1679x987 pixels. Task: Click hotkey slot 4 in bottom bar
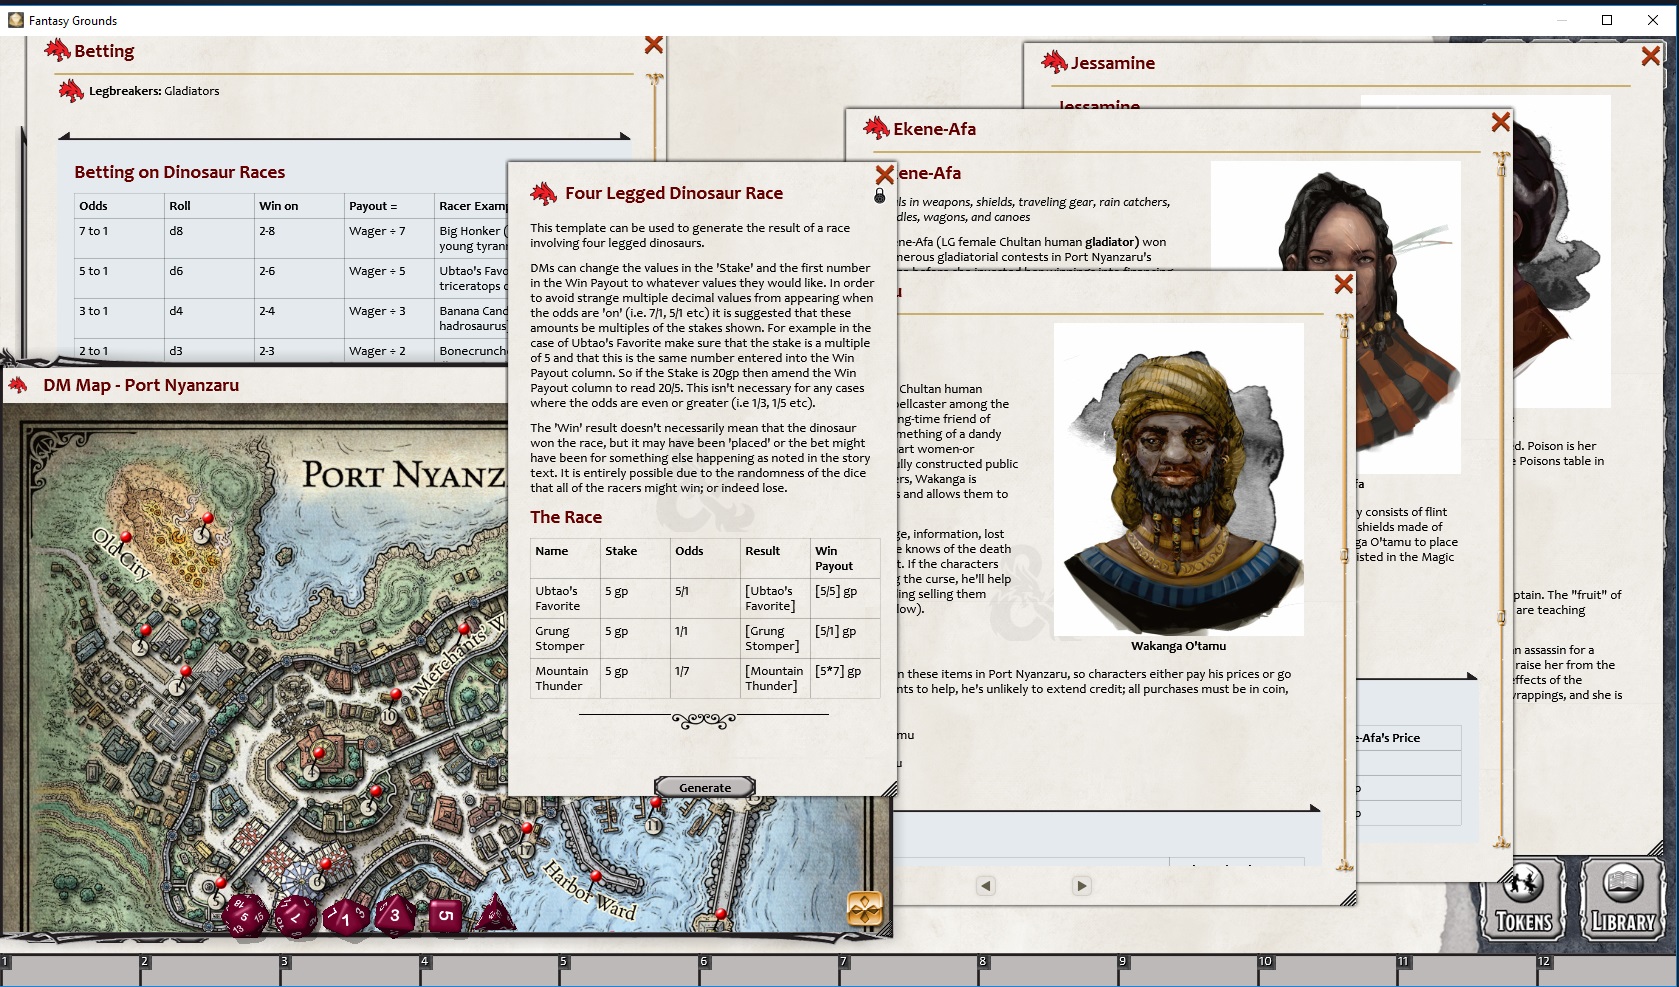click(x=488, y=971)
